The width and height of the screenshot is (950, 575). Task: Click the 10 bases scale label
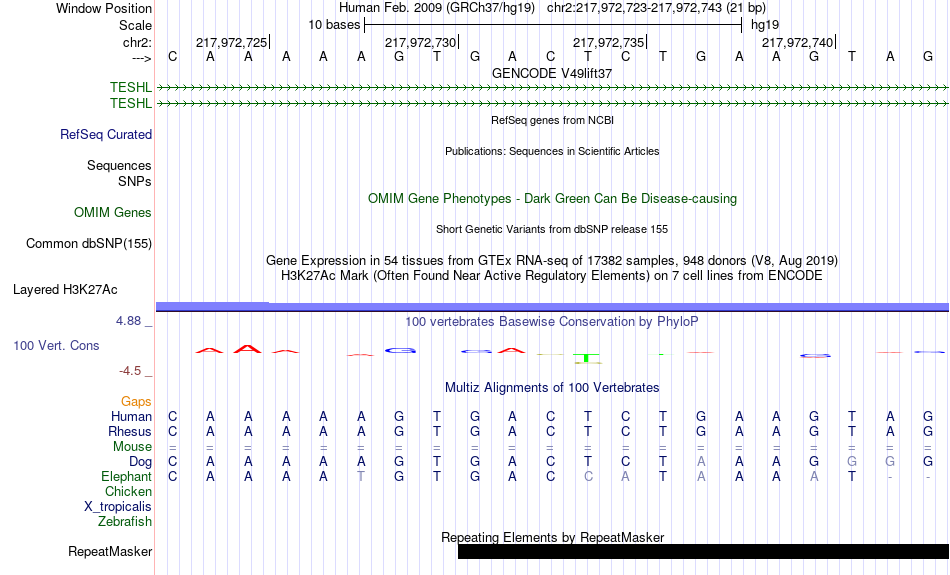click(334, 25)
